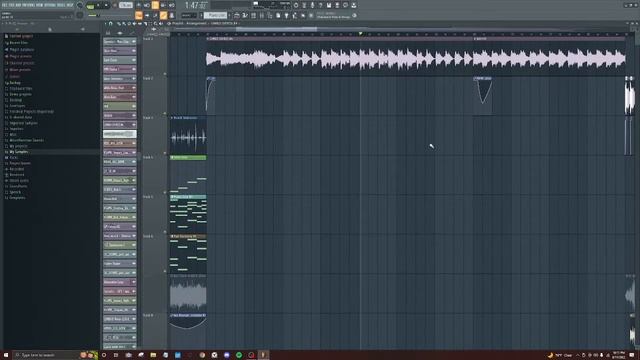
Task: Click the FL Studio taskbar icon
Action: coord(263,355)
